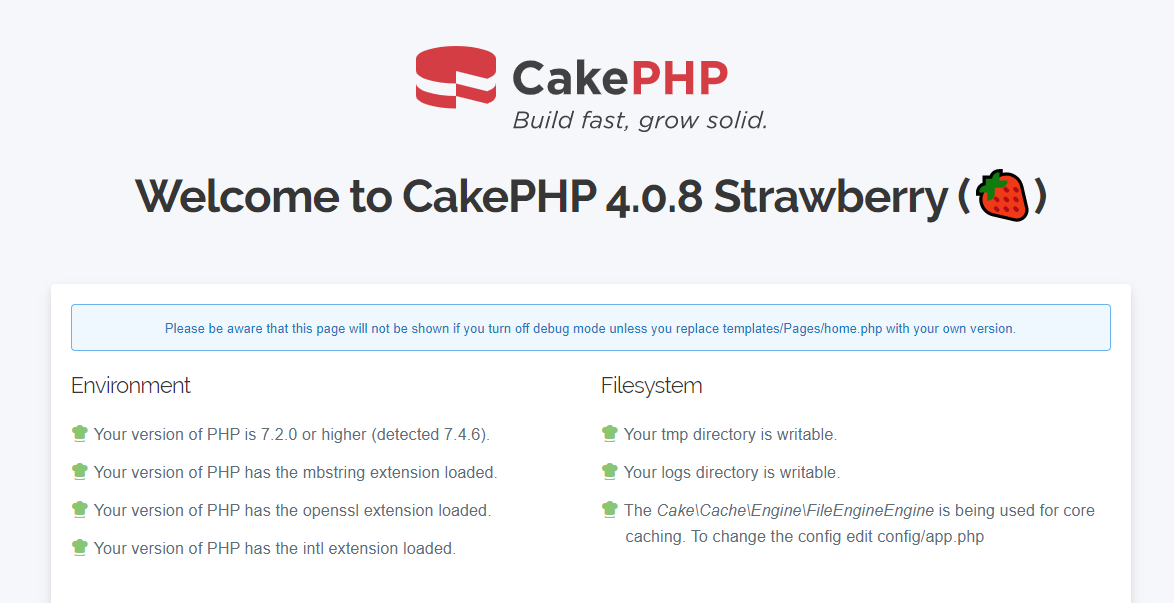This screenshot has width=1174, height=603.
Task: Click the chef hat icon beside openssl extension
Action: (80, 510)
